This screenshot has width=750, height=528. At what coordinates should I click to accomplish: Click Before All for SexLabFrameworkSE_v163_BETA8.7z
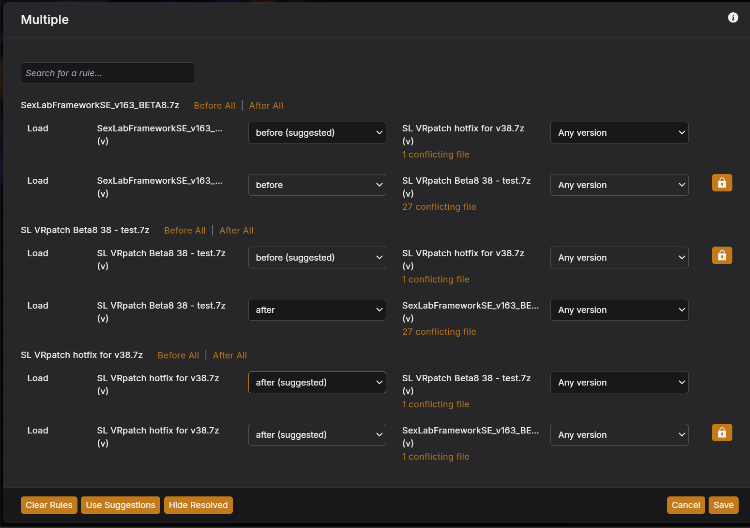click(x=214, y=106)
